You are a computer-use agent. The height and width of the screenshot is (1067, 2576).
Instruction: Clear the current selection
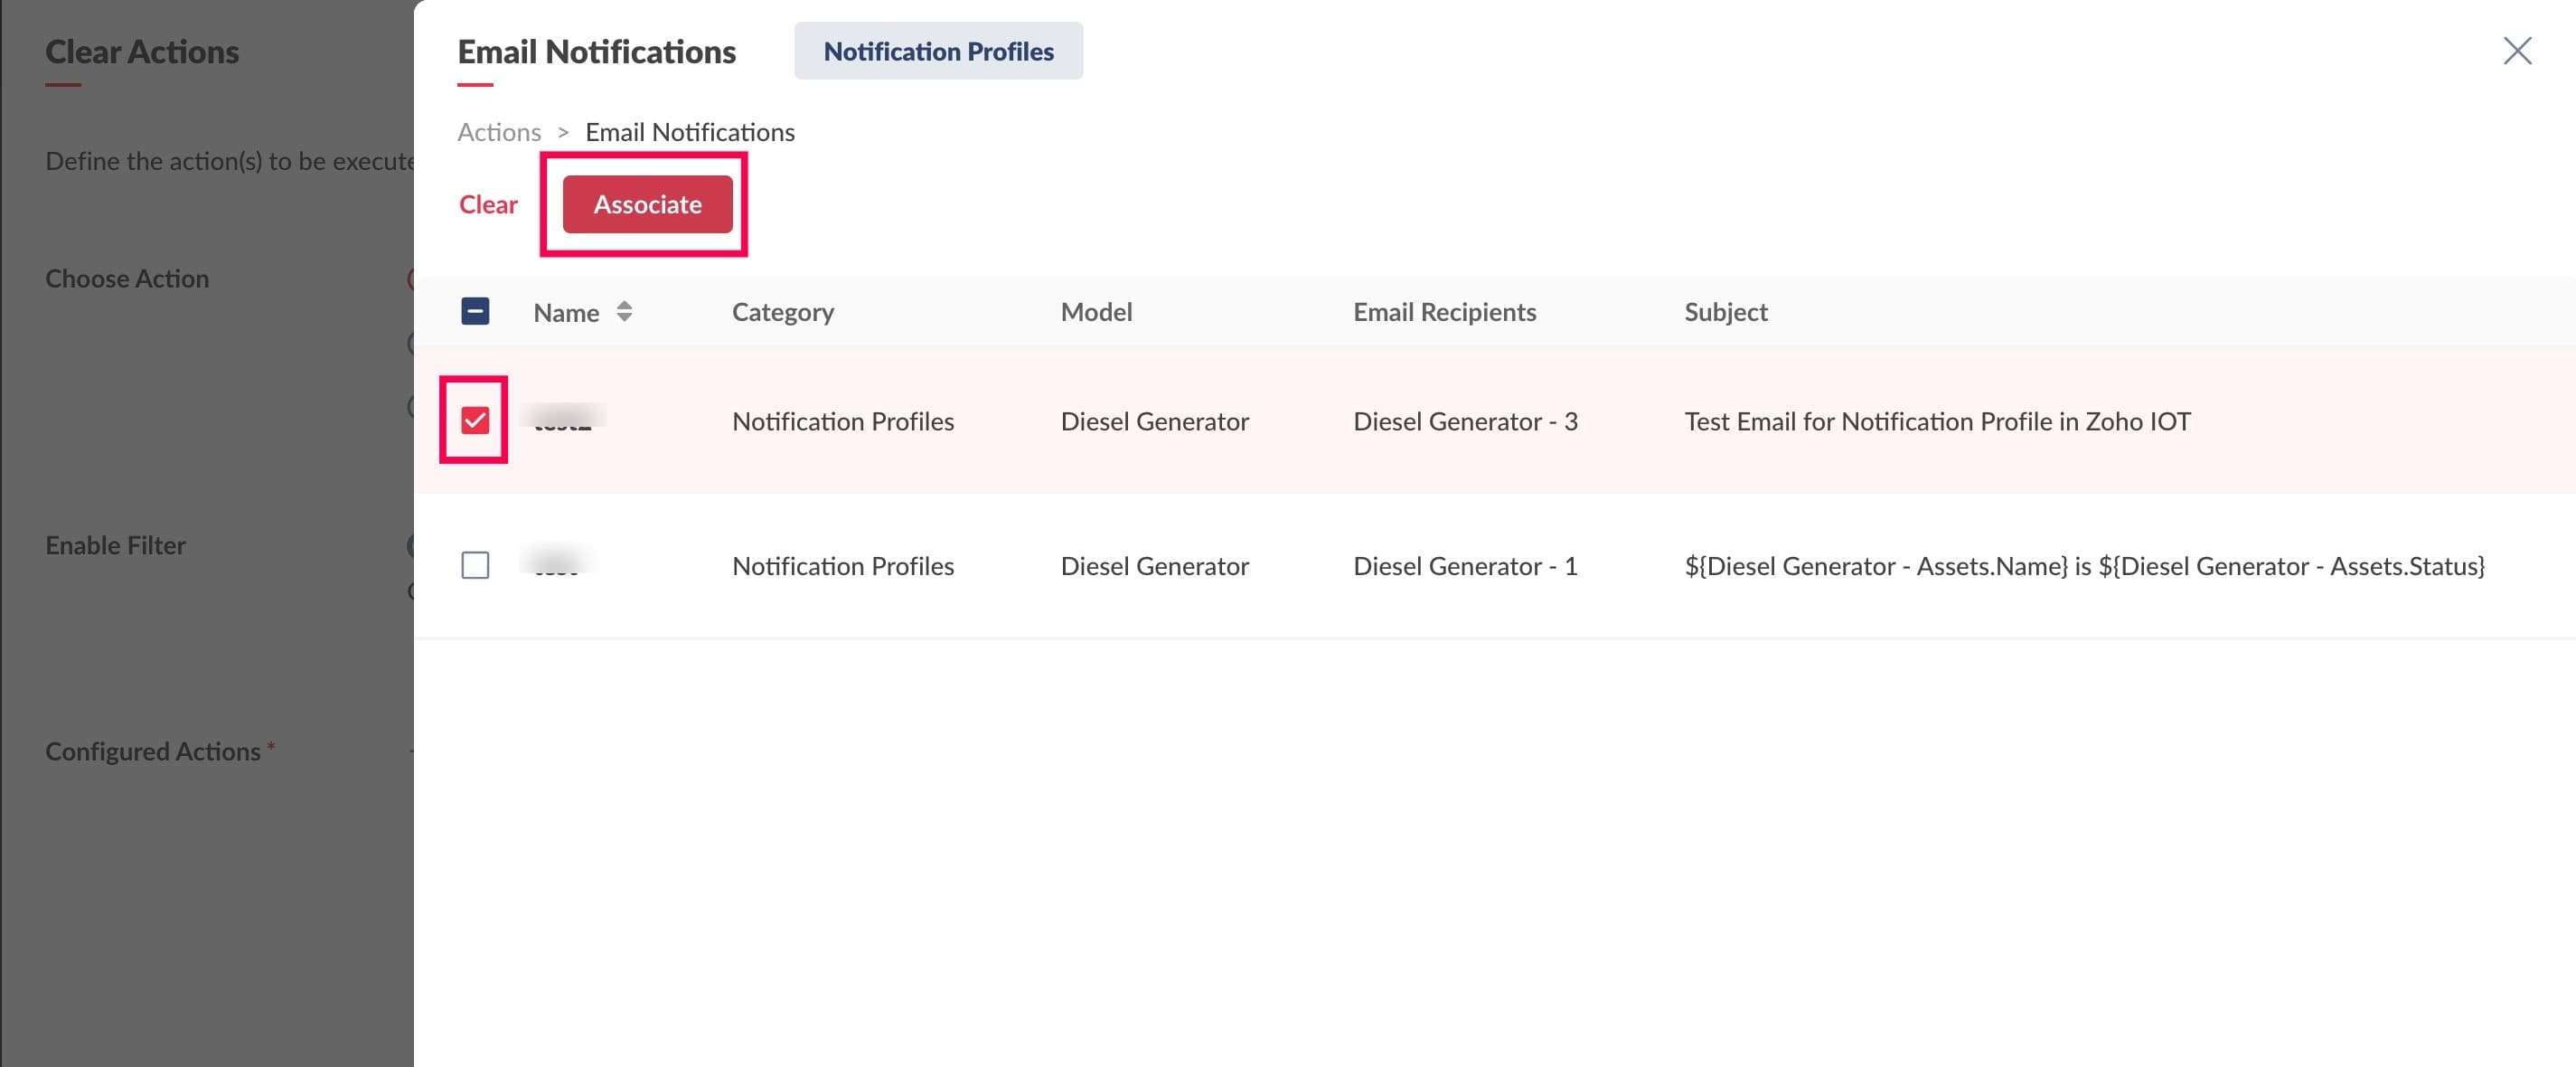click(488, 204)
